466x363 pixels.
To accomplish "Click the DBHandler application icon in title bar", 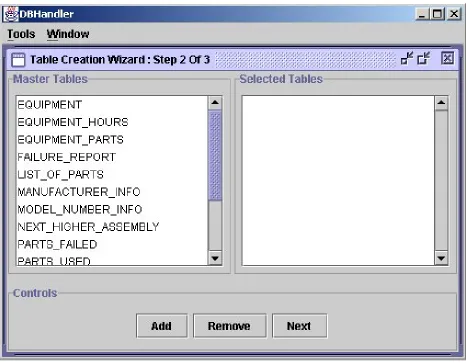I will [x=11, y=14].
